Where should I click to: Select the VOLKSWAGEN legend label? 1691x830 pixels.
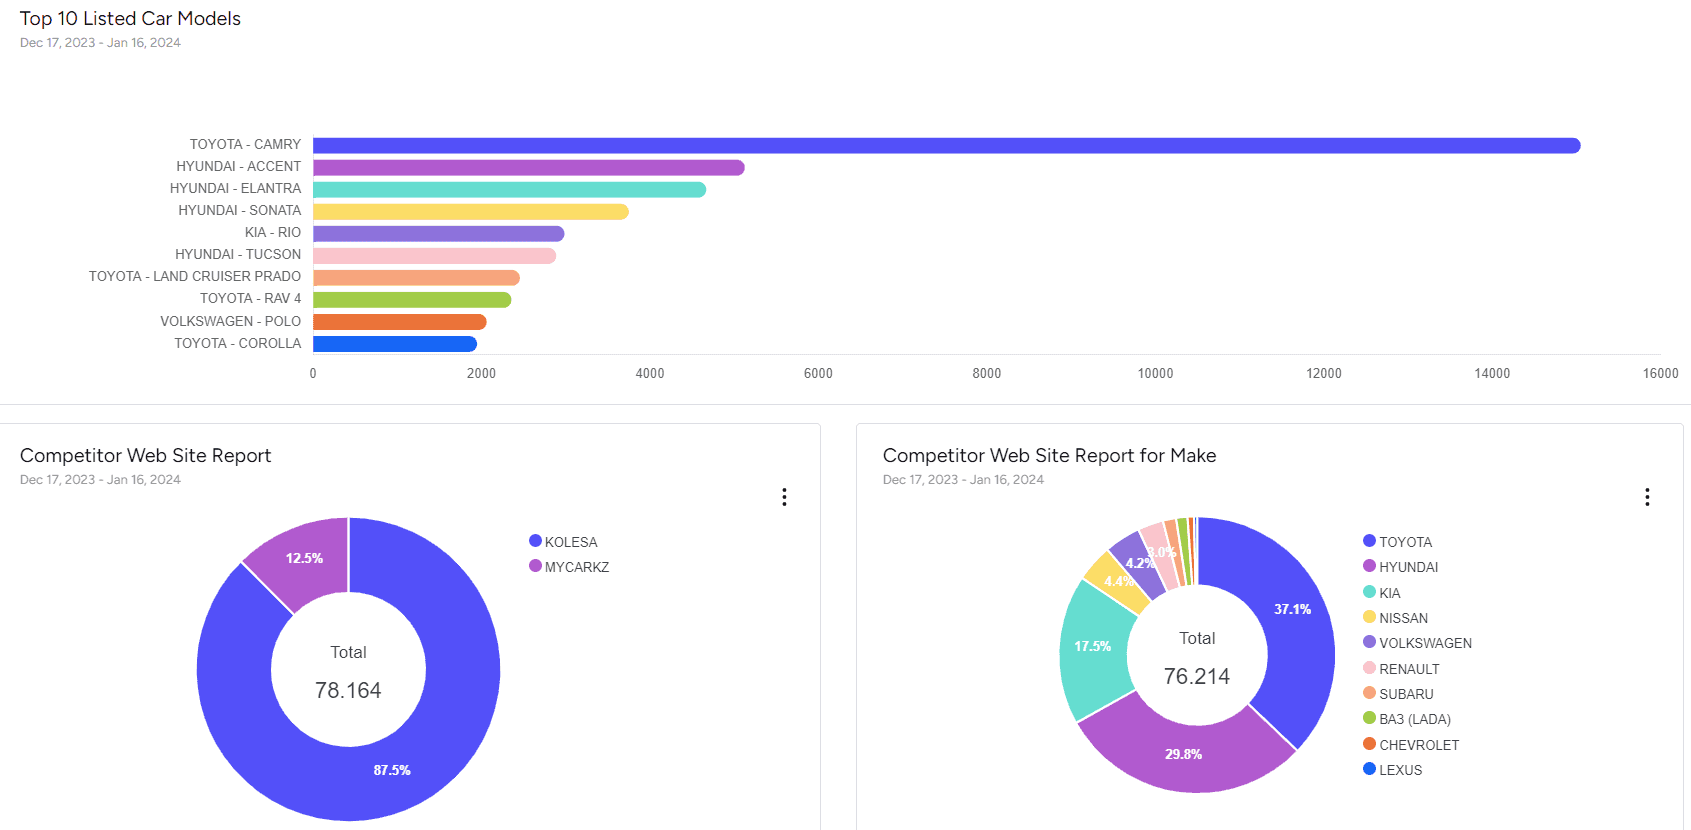1425,643
